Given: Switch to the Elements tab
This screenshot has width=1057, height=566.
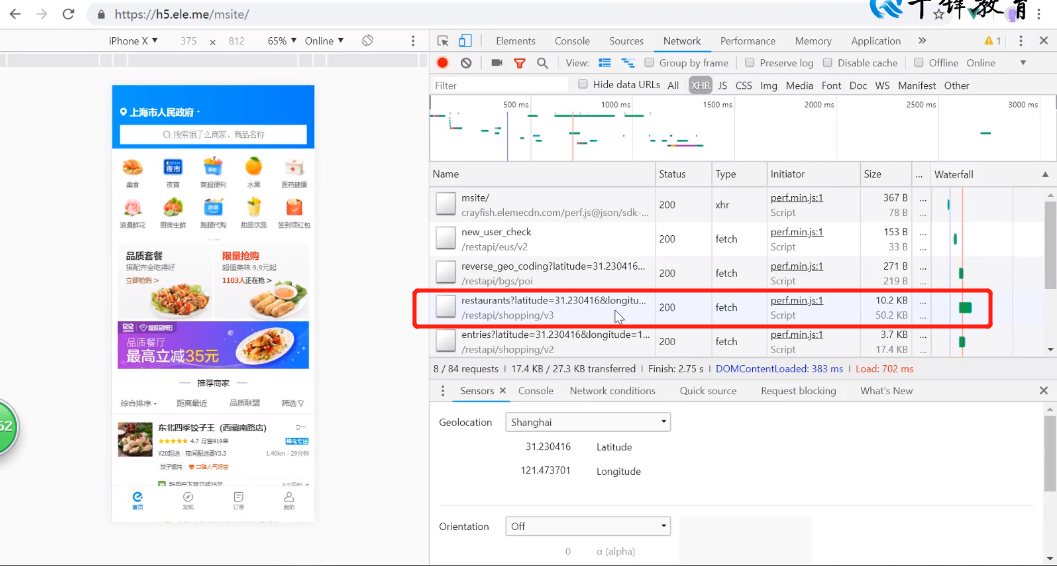Looking at the screenshot, I should 516,41.
